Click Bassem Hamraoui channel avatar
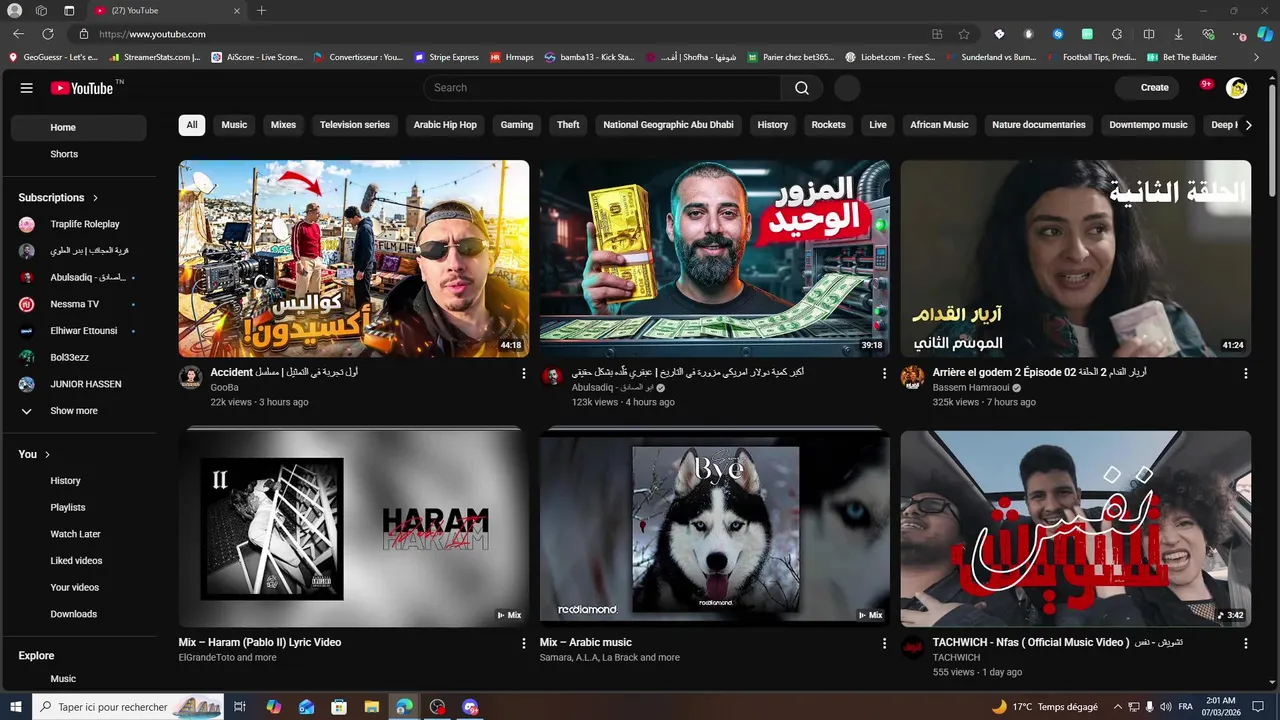Viewport: 1280px width, 720px height. [x=912, y=377]
